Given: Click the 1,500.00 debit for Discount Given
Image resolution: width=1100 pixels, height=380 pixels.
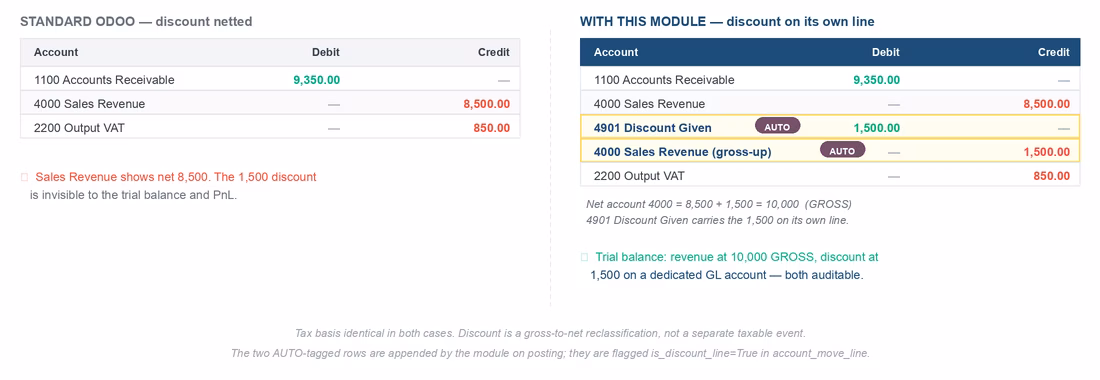Looking at the screenshot, I should 876,128.
